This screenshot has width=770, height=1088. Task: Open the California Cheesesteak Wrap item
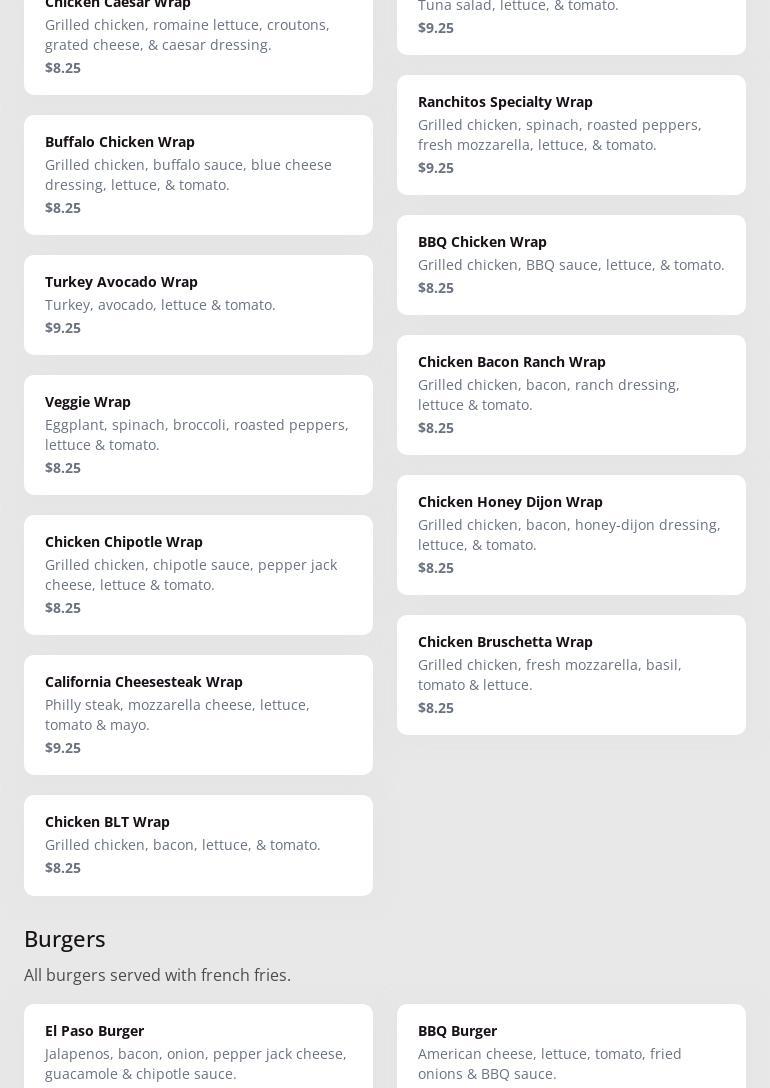(198, 715)
